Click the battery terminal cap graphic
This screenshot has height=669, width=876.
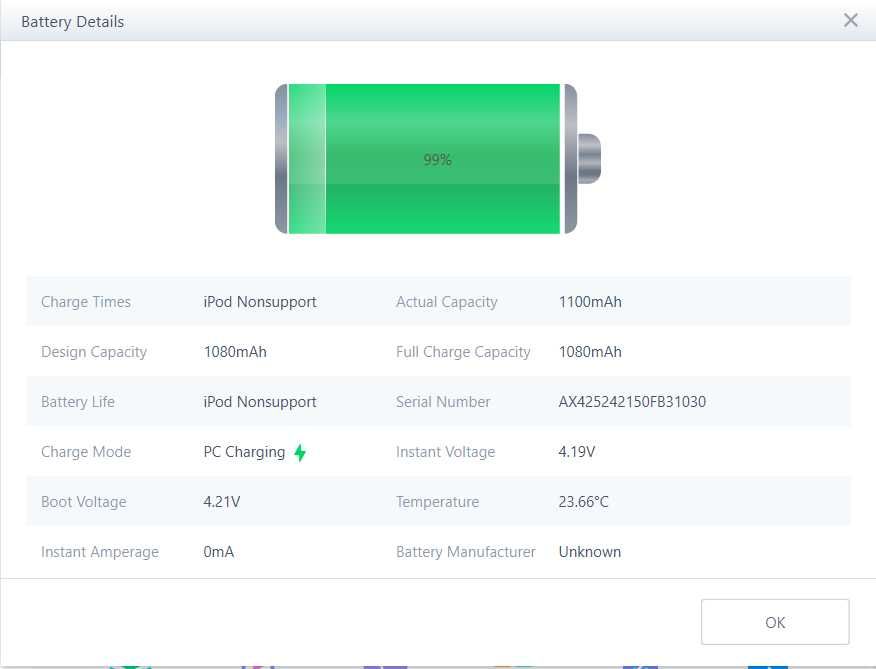(589, 158)
